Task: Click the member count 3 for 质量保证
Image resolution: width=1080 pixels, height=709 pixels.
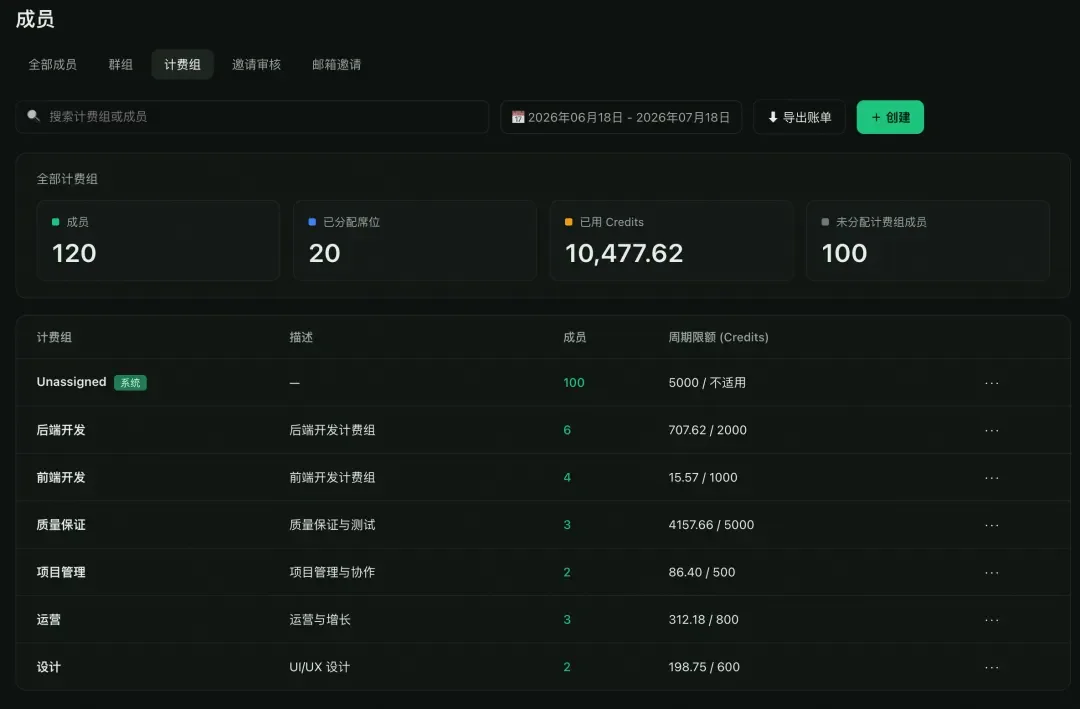Action: [x=567, y=525]
